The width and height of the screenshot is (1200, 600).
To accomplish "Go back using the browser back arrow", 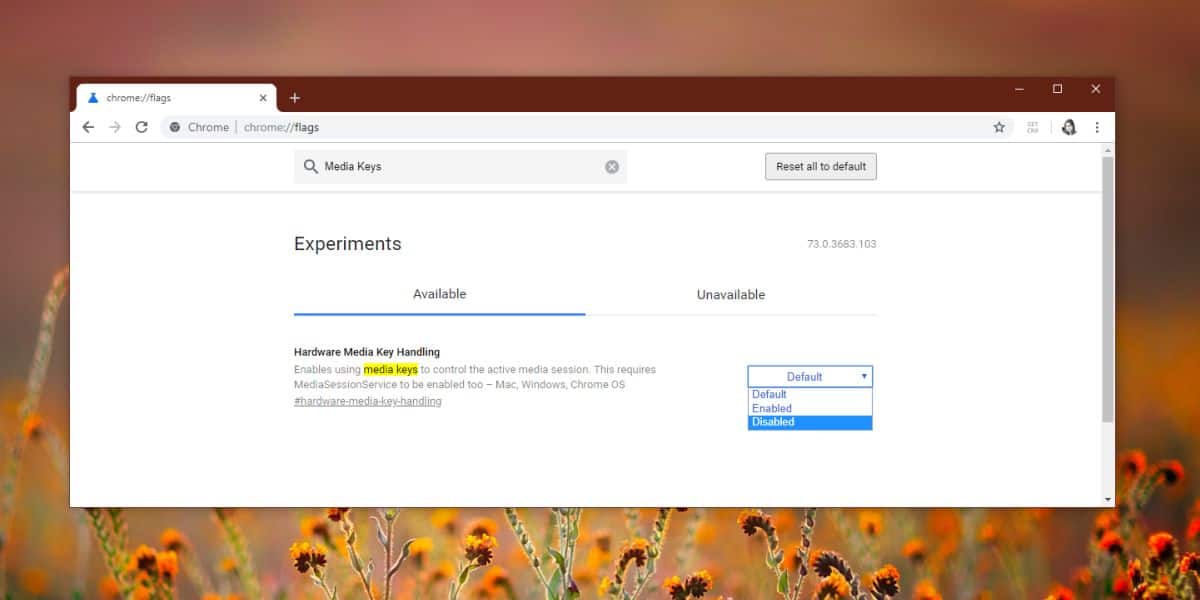I will [88, 127].
